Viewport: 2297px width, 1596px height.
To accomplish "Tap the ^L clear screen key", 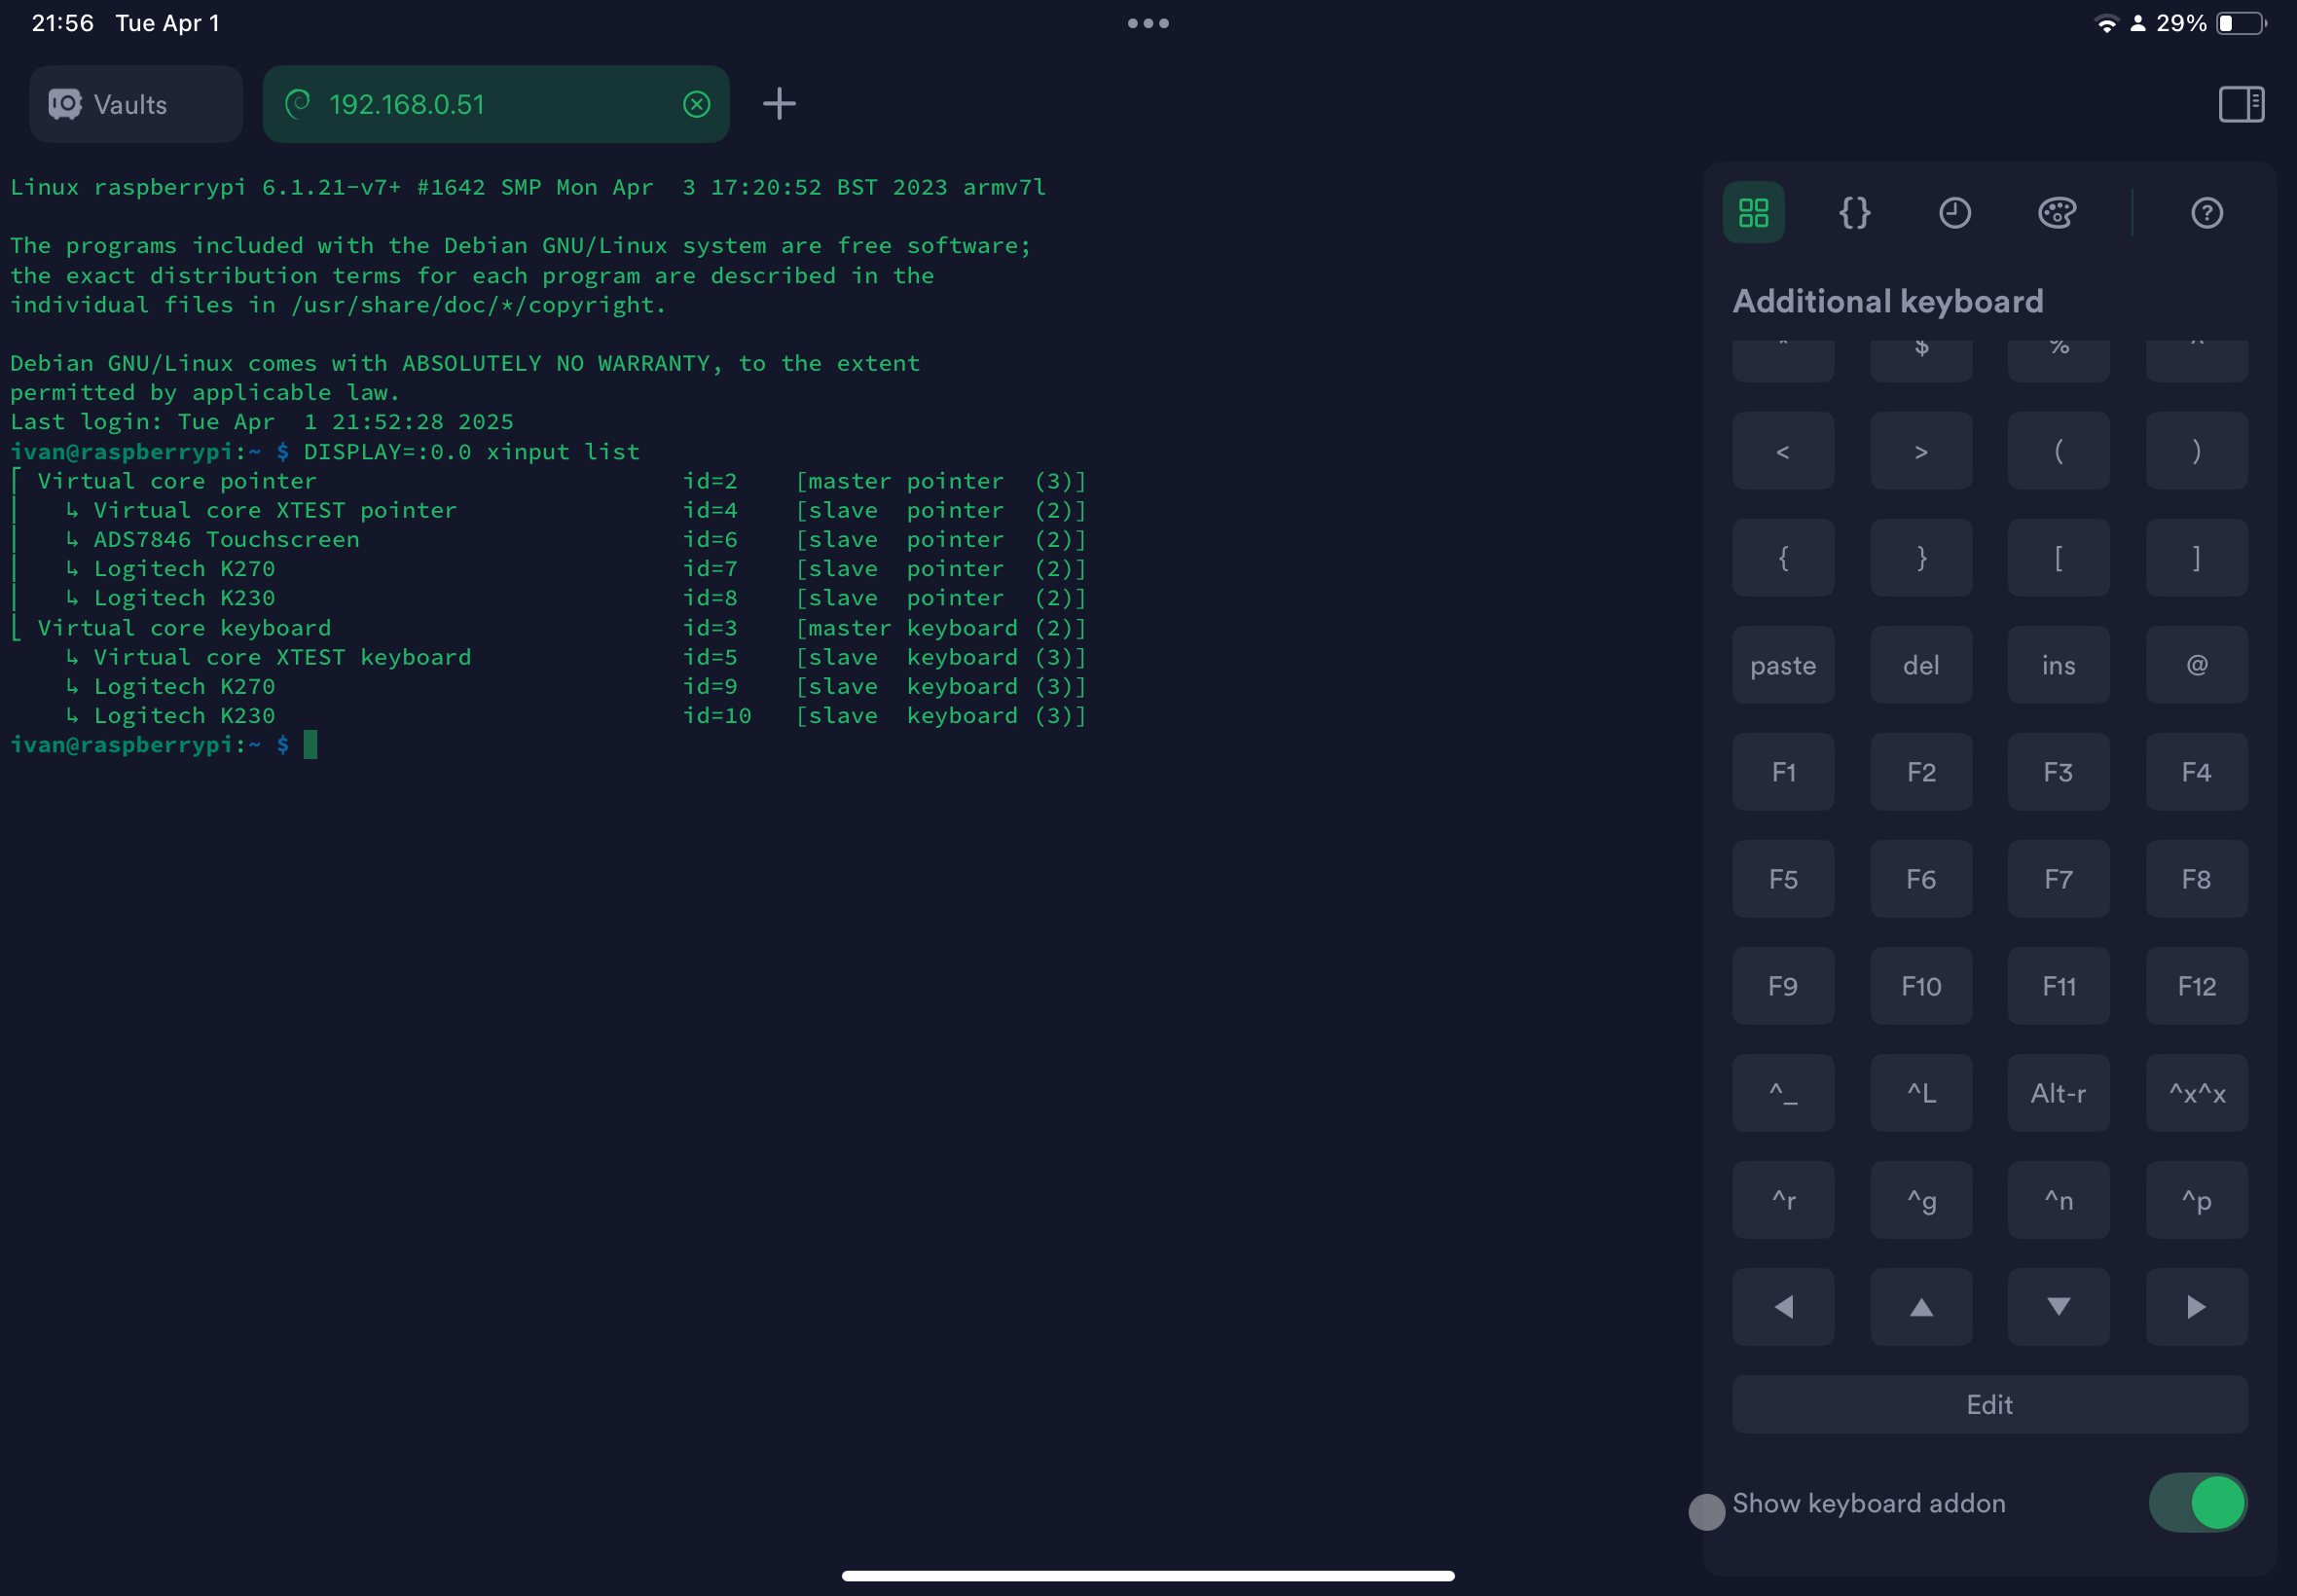I will click(x=1921, y=1093).
